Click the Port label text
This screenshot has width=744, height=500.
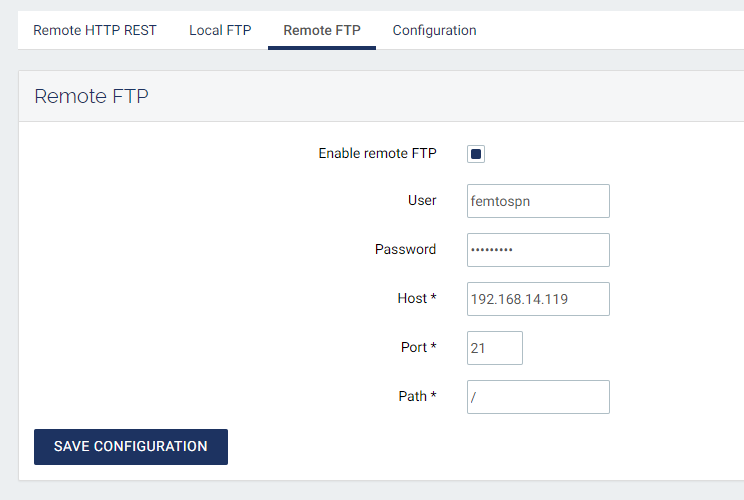(x=414, y=347)
